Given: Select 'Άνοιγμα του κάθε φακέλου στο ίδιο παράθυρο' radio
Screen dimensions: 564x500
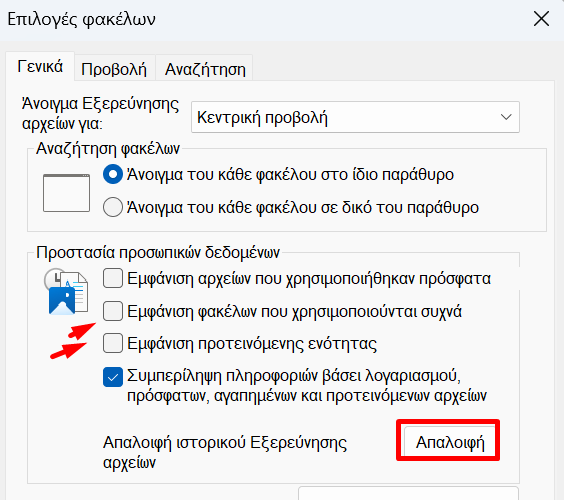Looking at the screenshot, I should coord(113,174).
